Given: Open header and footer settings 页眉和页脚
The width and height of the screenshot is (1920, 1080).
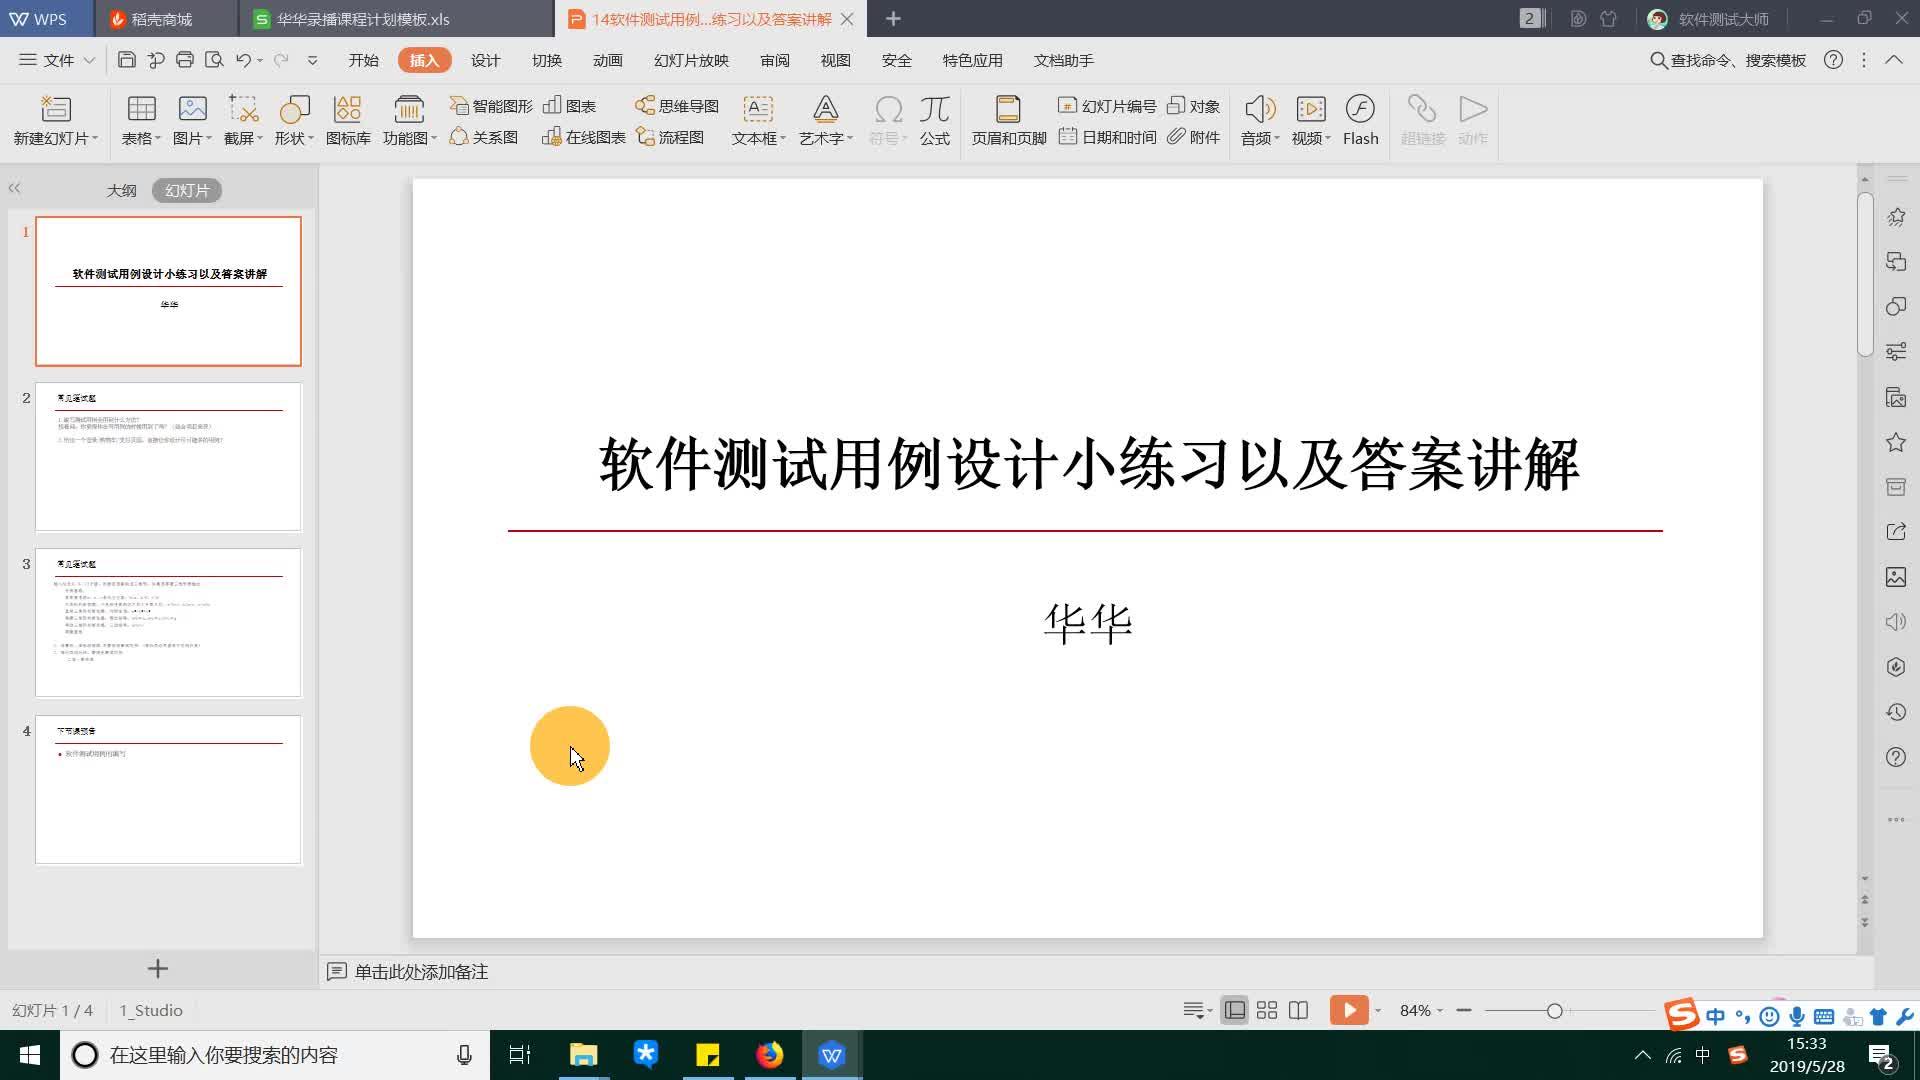Looking at the screenshot, I should click(1007, 120).
